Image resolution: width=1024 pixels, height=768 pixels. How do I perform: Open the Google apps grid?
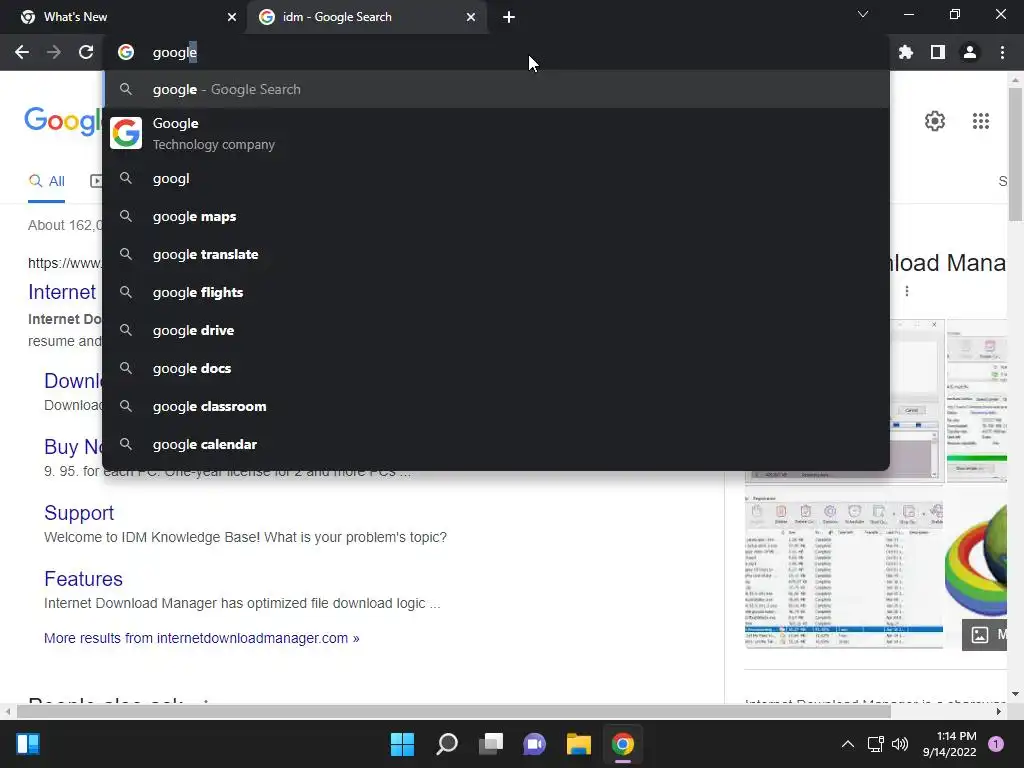980,121
